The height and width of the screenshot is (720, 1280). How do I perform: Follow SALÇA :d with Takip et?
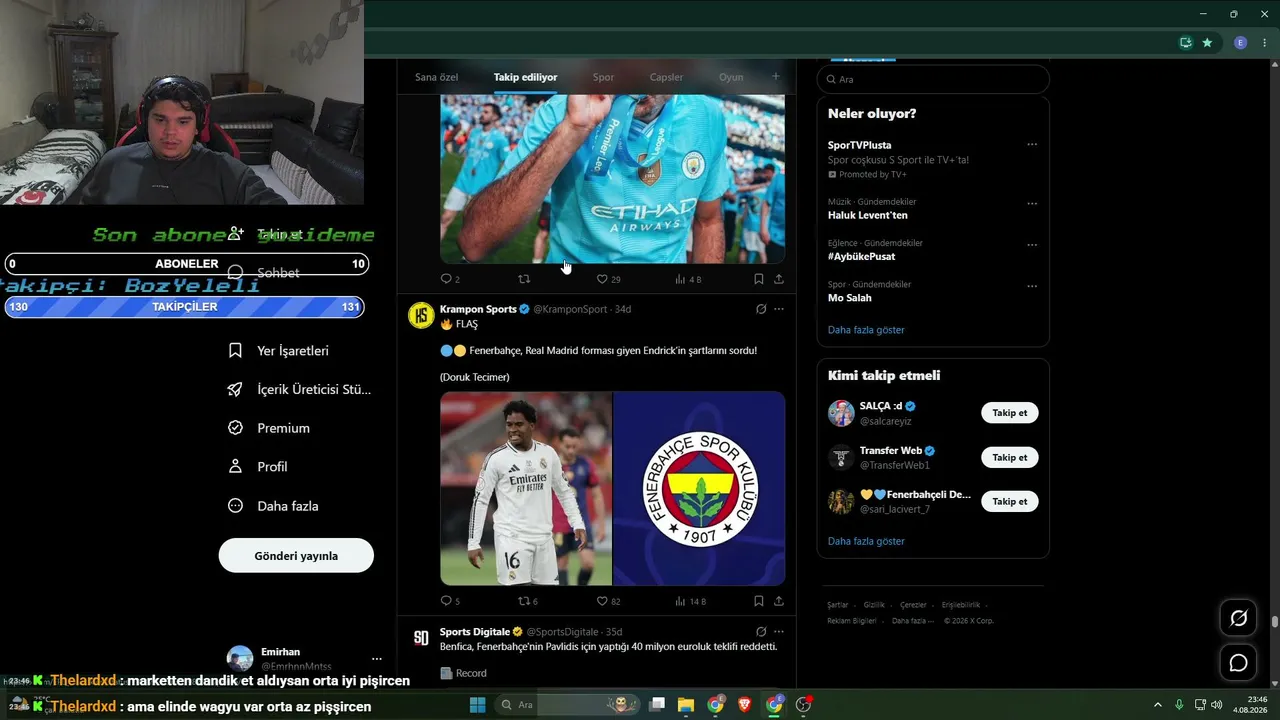1010,413
